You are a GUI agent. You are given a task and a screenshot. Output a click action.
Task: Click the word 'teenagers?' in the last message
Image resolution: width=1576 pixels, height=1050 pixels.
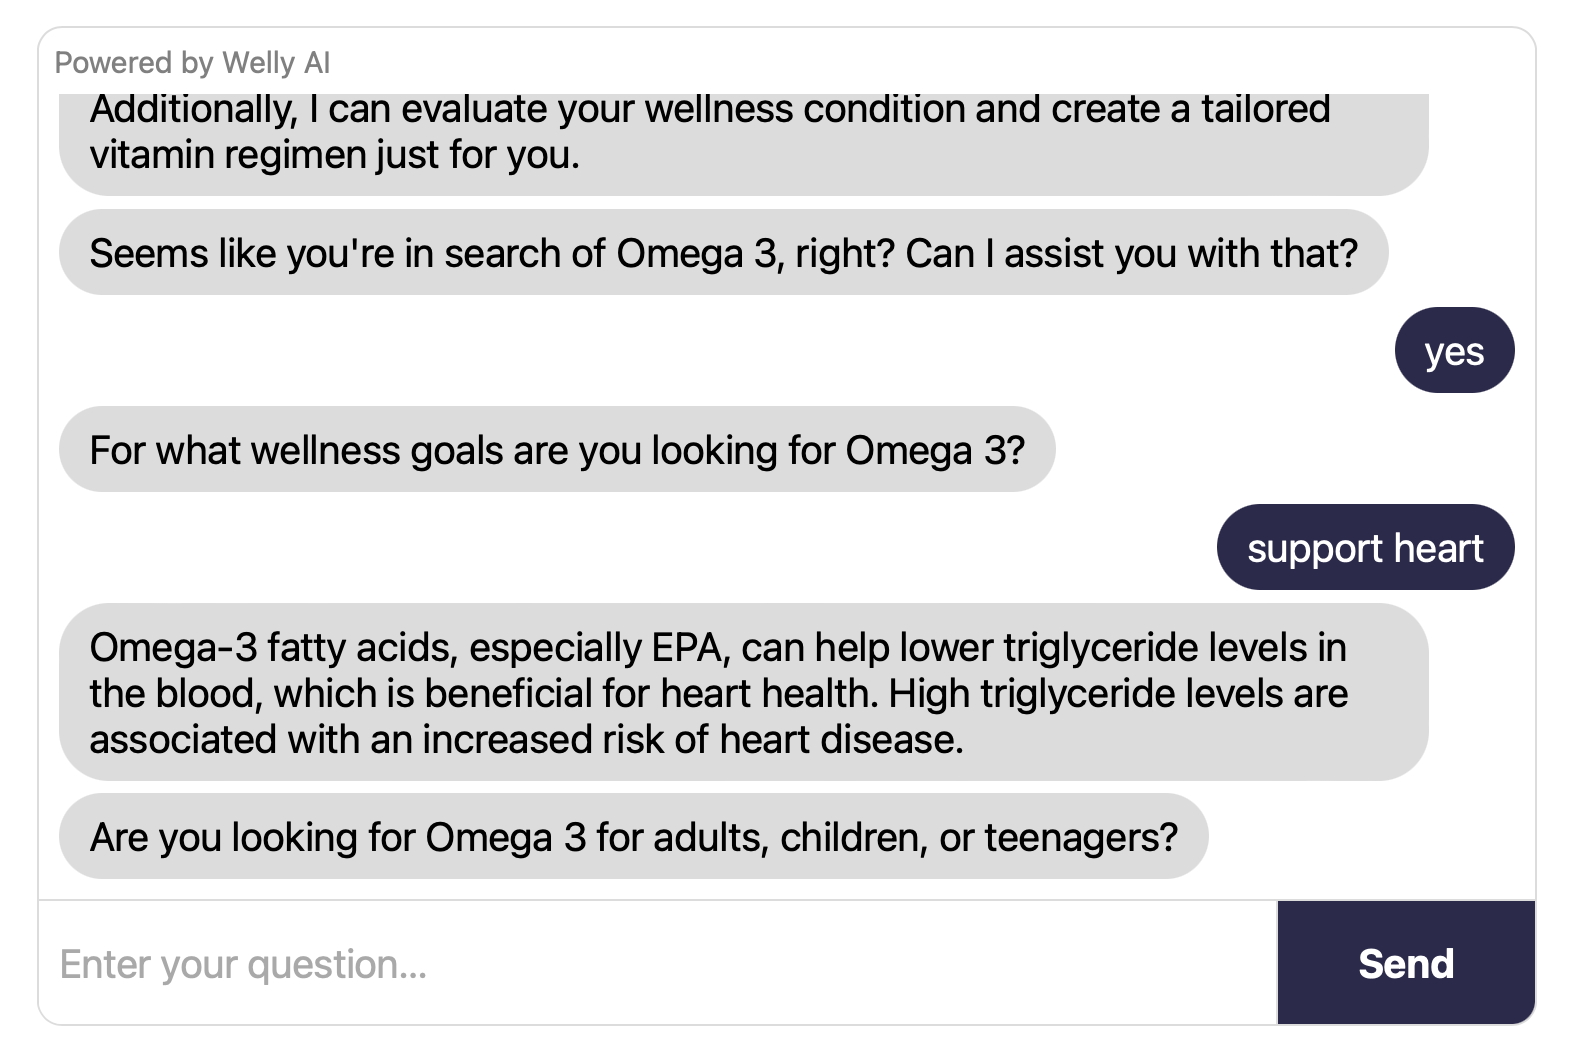point(1081,837)
